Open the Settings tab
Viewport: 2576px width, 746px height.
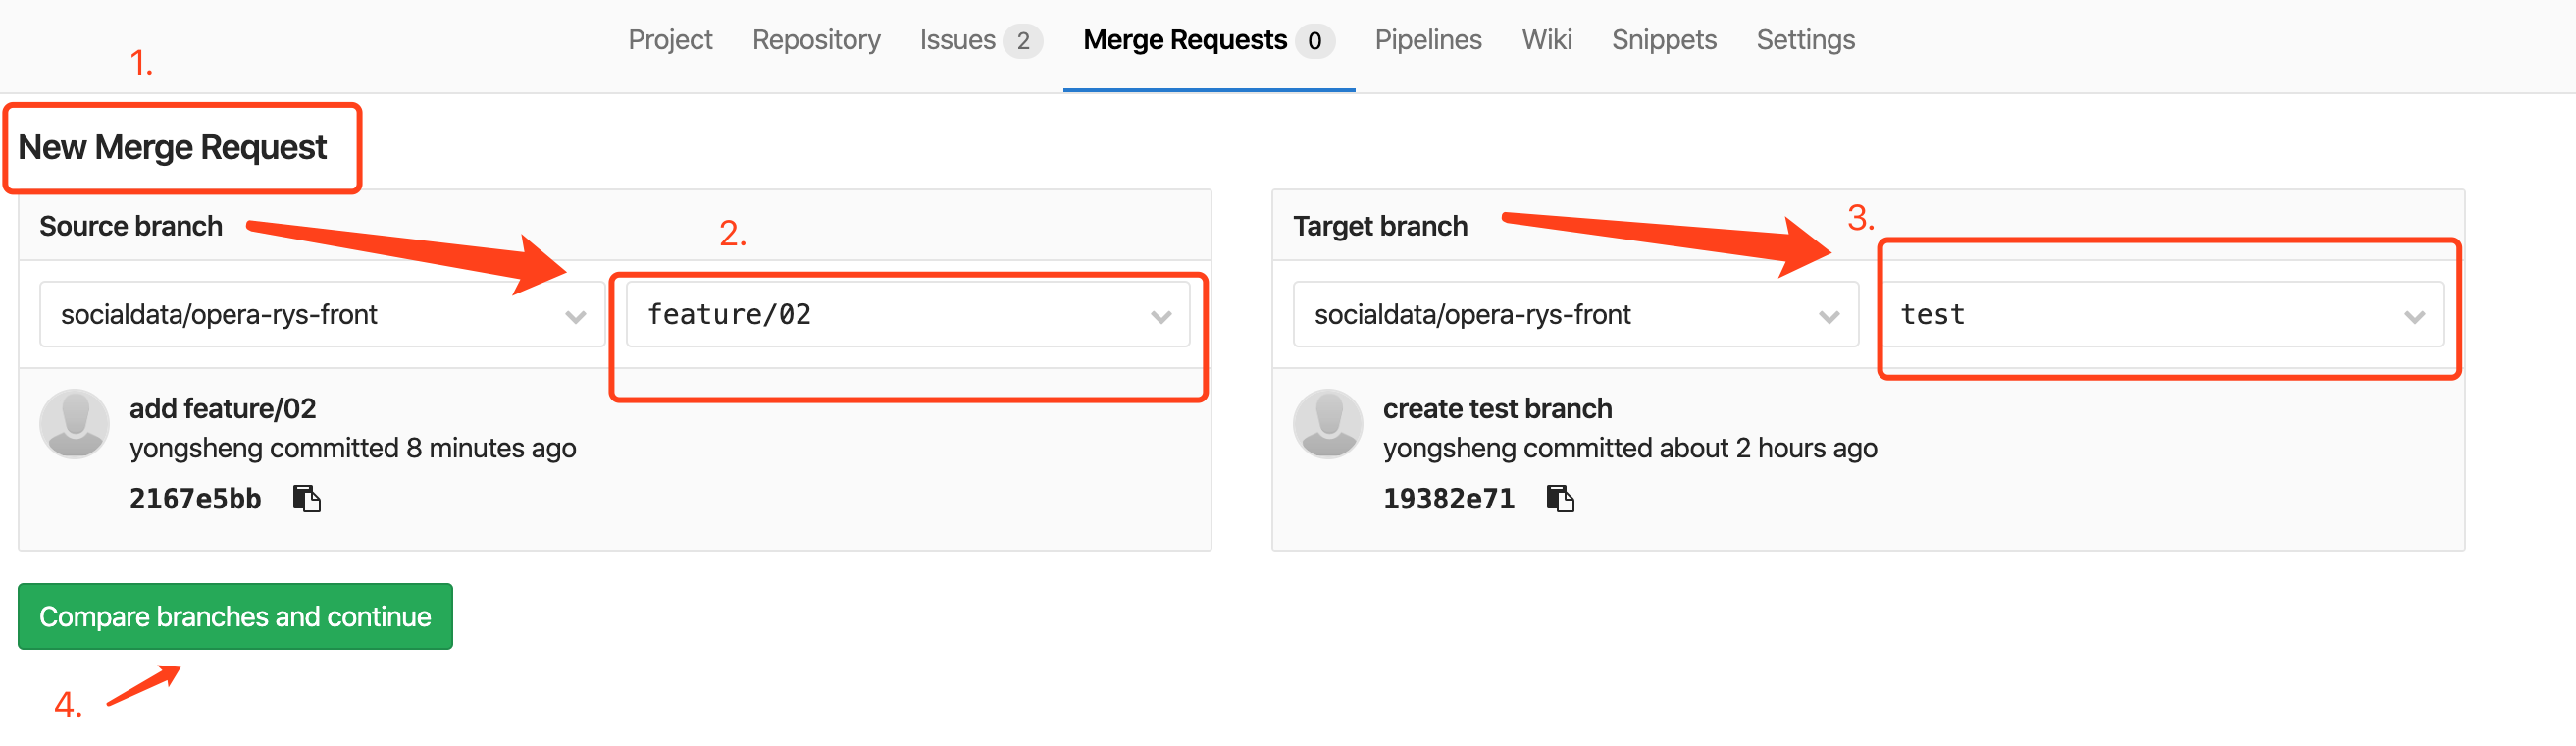pos(1805,40)
